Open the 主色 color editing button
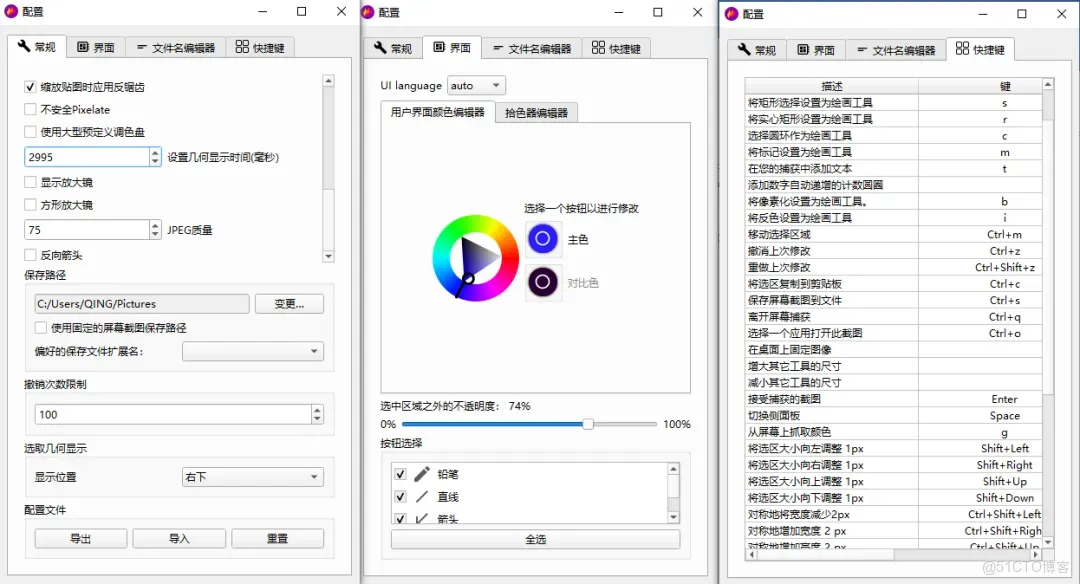Image resolution: width=1080 pixels, height=584 pixels. click(x=542, y=238)
